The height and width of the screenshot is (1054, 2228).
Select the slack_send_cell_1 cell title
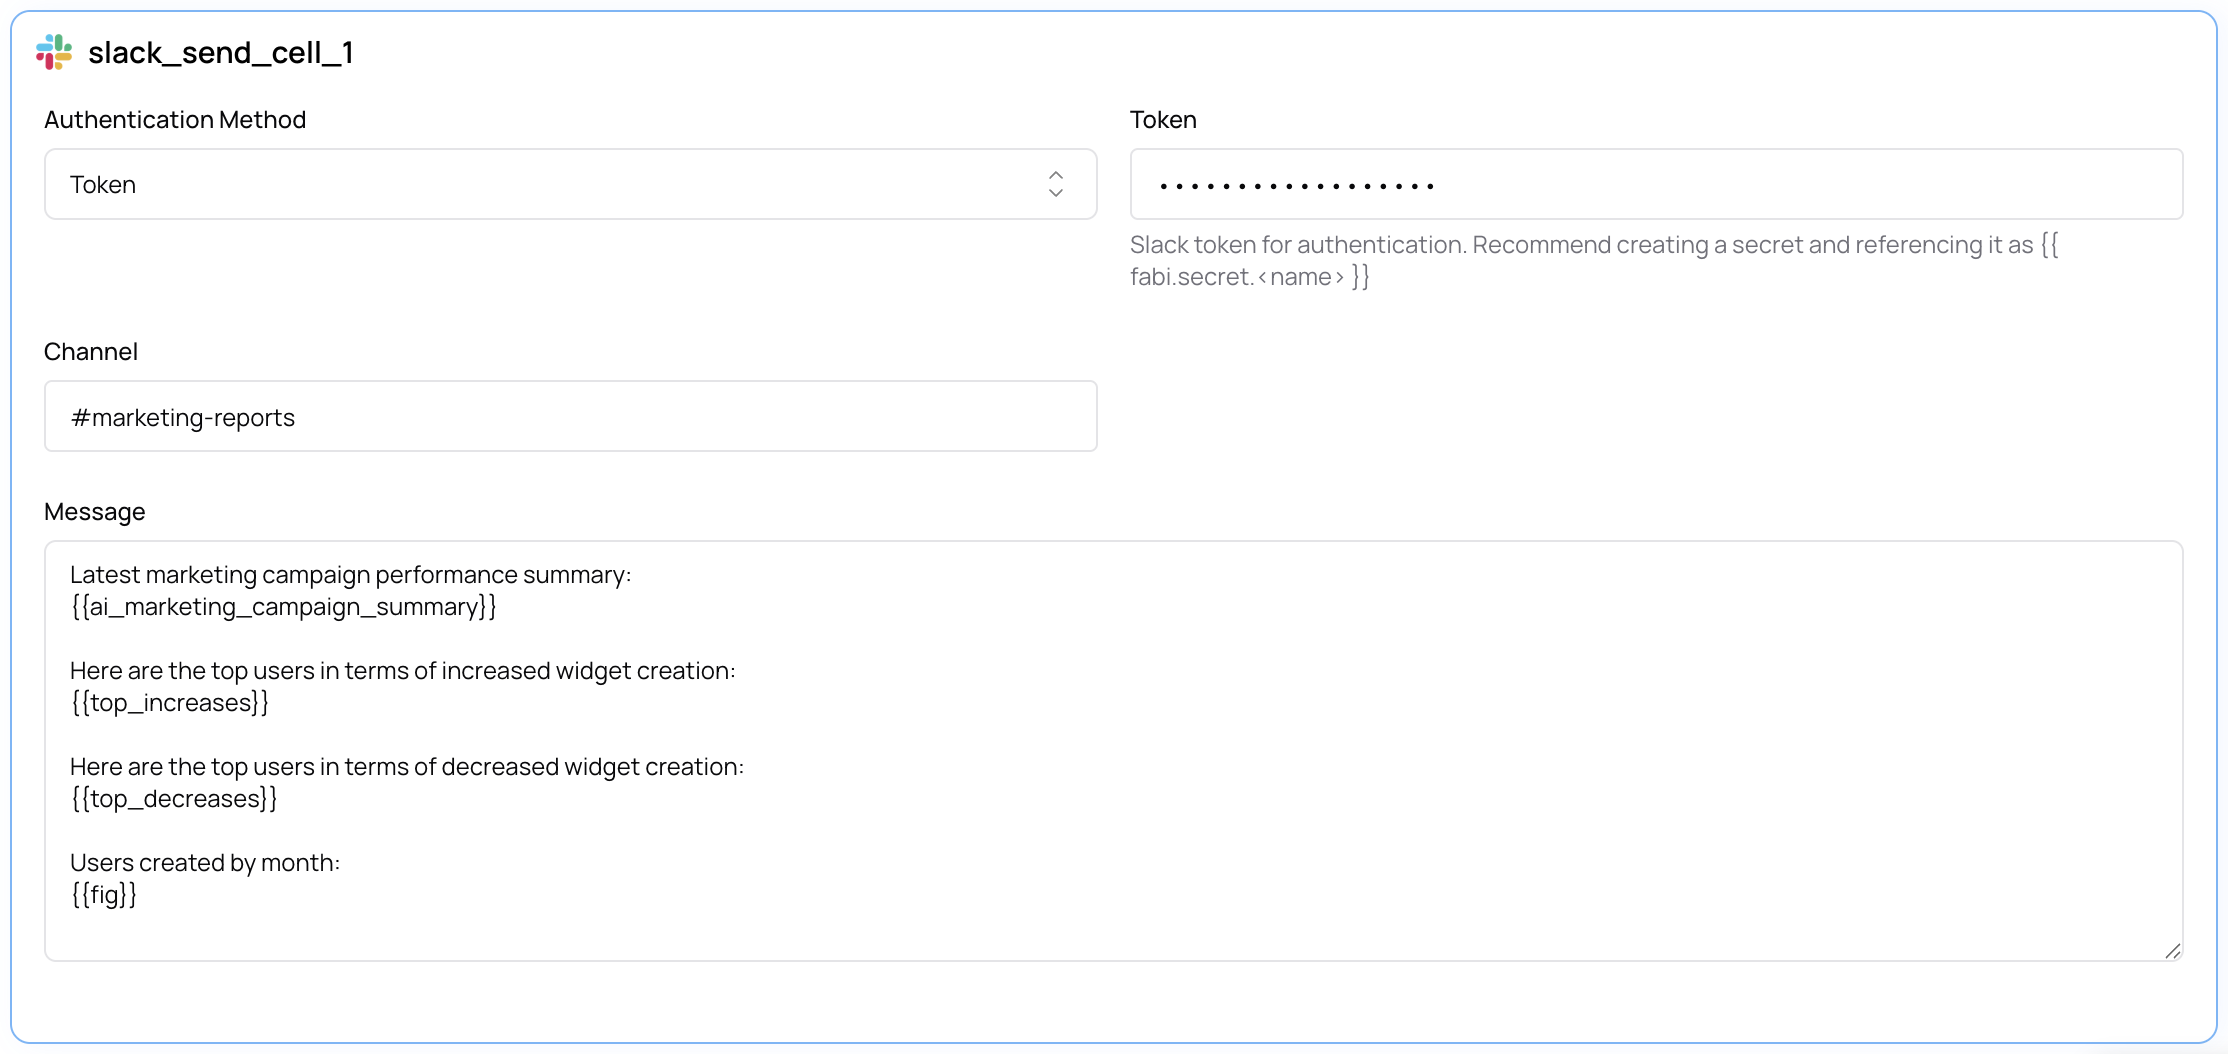(x=221, y=52)
